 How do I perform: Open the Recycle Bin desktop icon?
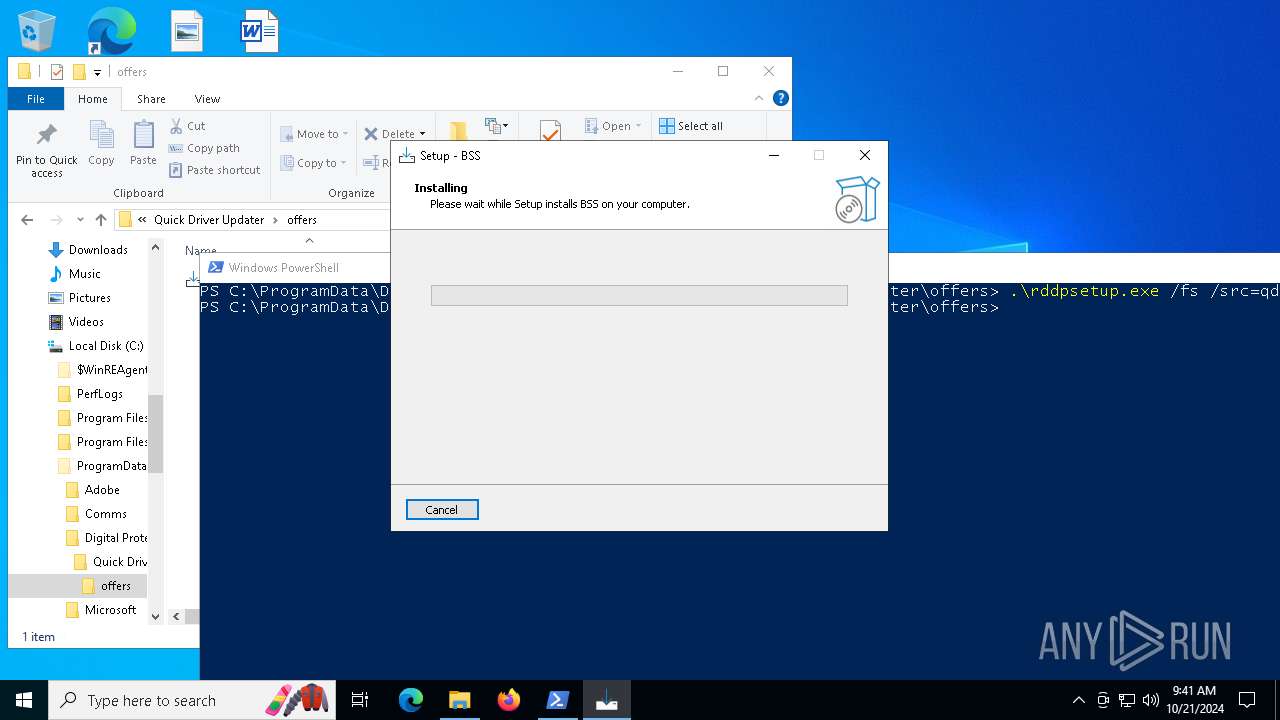coord(37,30)
